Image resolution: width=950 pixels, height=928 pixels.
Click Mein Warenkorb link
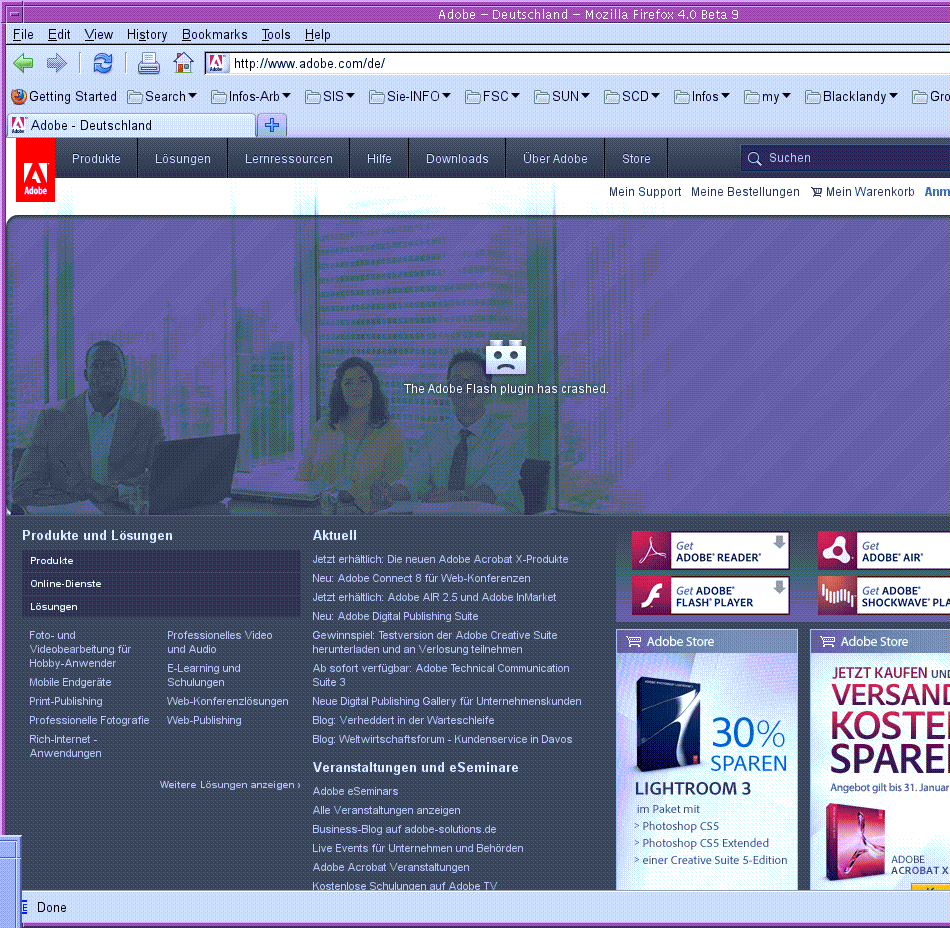click(x=869, y=192)
